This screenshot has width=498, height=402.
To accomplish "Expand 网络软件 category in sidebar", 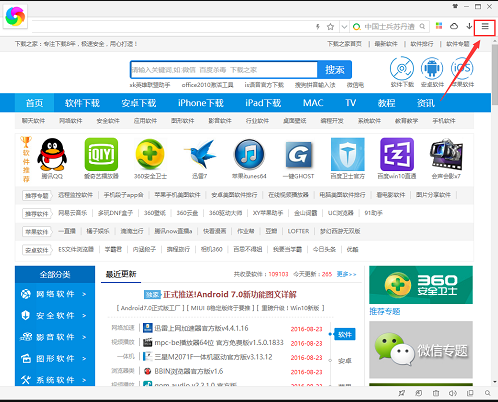I will pyautogui.click(x=55, y=294).
